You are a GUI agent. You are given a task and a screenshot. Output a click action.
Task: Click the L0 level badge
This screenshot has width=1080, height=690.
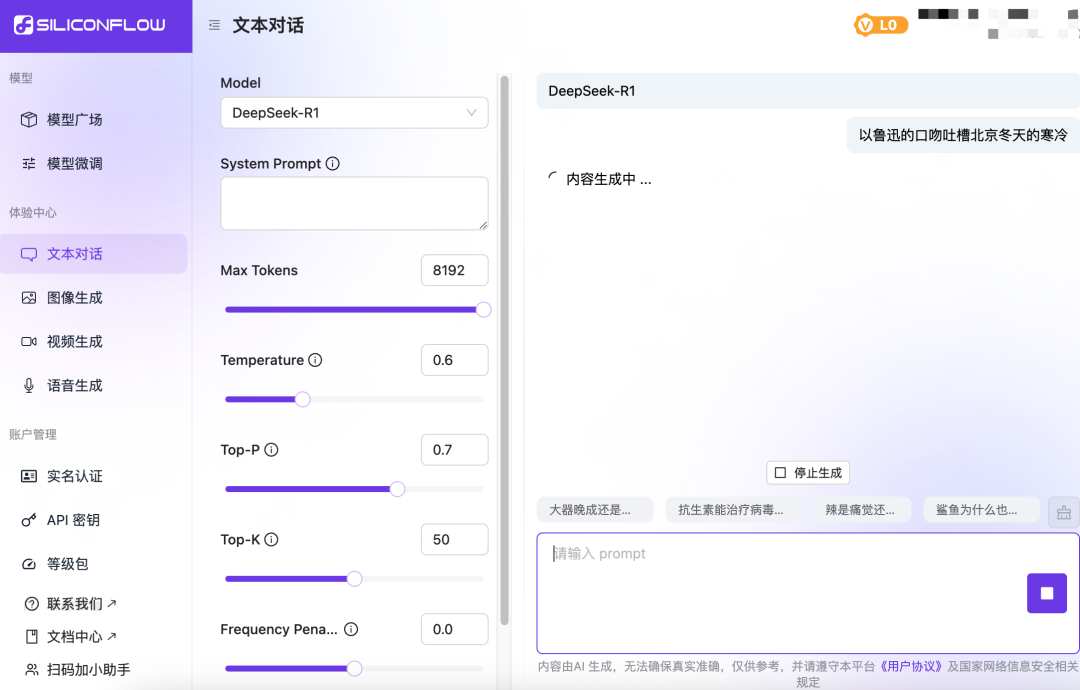pos(881,25)
